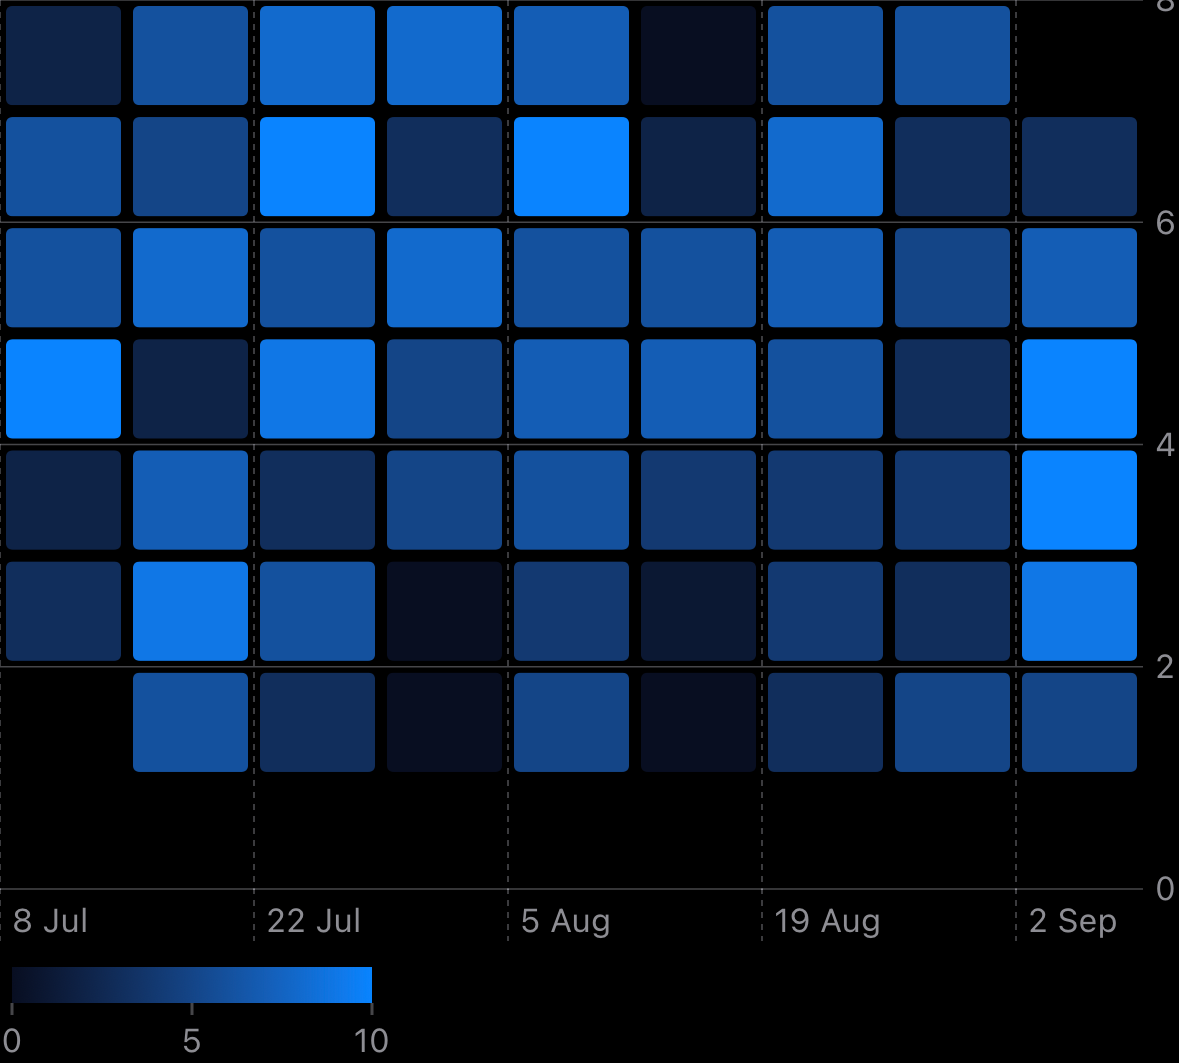The width and height of the screenshot is (1179, 1063).
Task: Click the '19 Aug' date axis label
Action: point(827,922)
